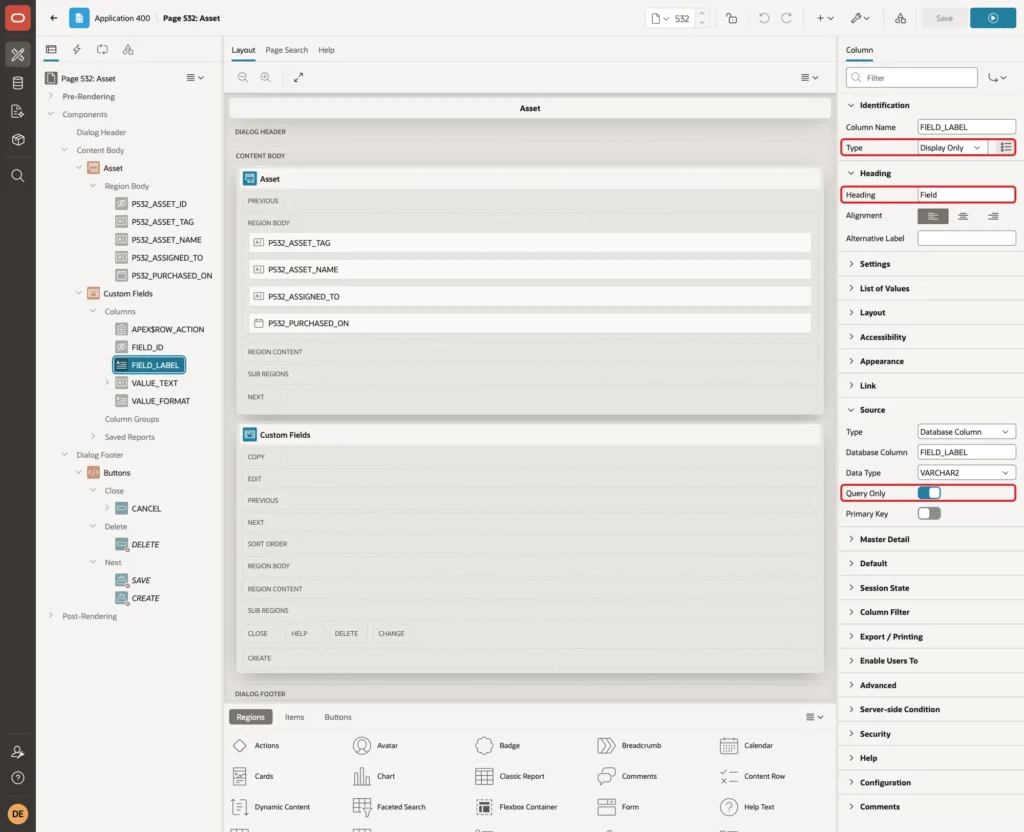Set heading alignment to end
The width and height of the screenshot is (1024, 832).
click(x=993, y=216)
